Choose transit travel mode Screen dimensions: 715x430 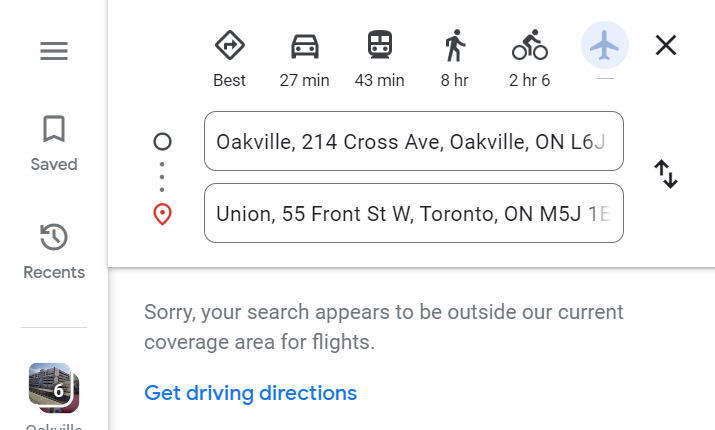[379, 45]
